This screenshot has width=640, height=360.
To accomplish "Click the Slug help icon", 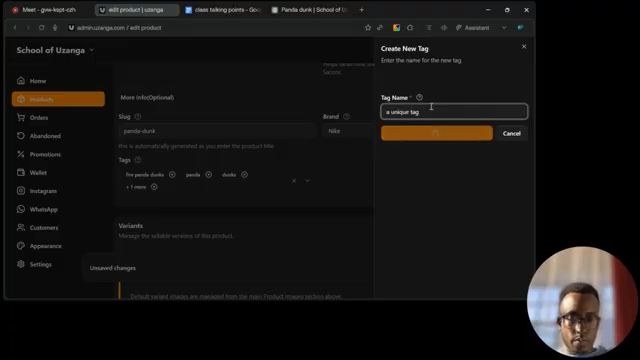I will point(138,117).
